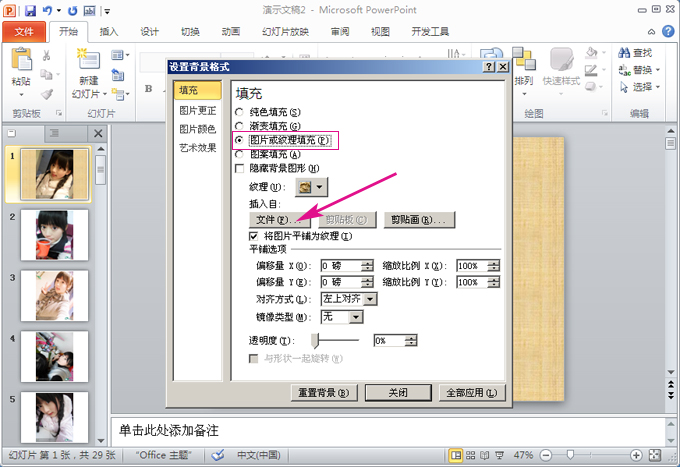The width and height of the screenshot is (680, 467).
Task: Select Gradient fill (渐变填充) radio button
Action: (239, 126)
